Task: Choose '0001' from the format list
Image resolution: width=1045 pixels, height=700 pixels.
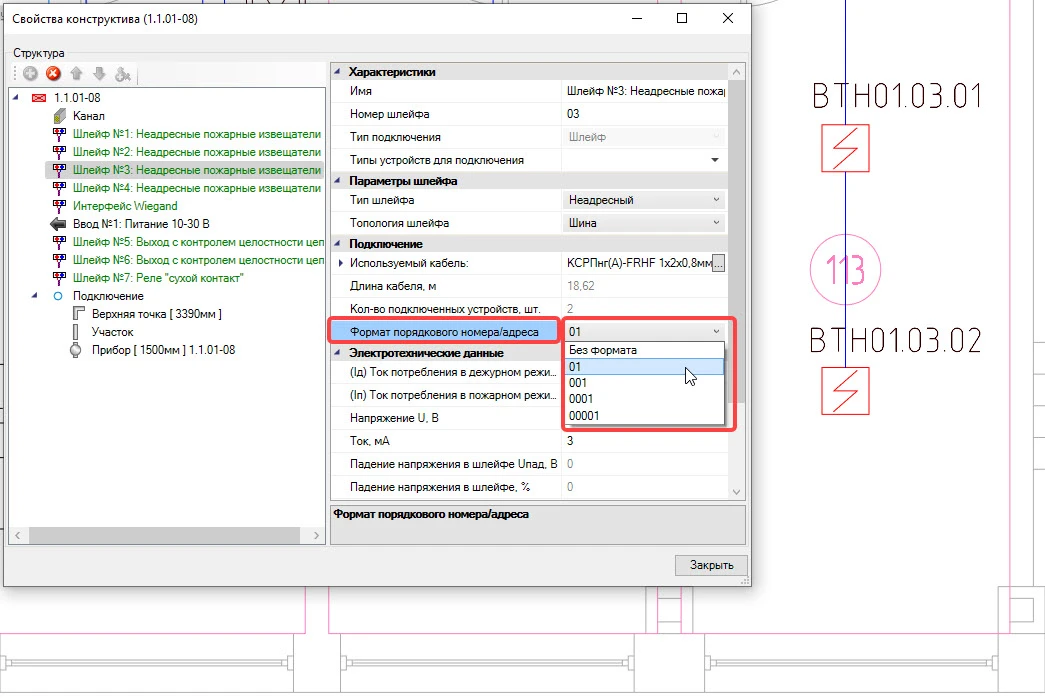Action: pyautogui.click(x=581, y=399)
